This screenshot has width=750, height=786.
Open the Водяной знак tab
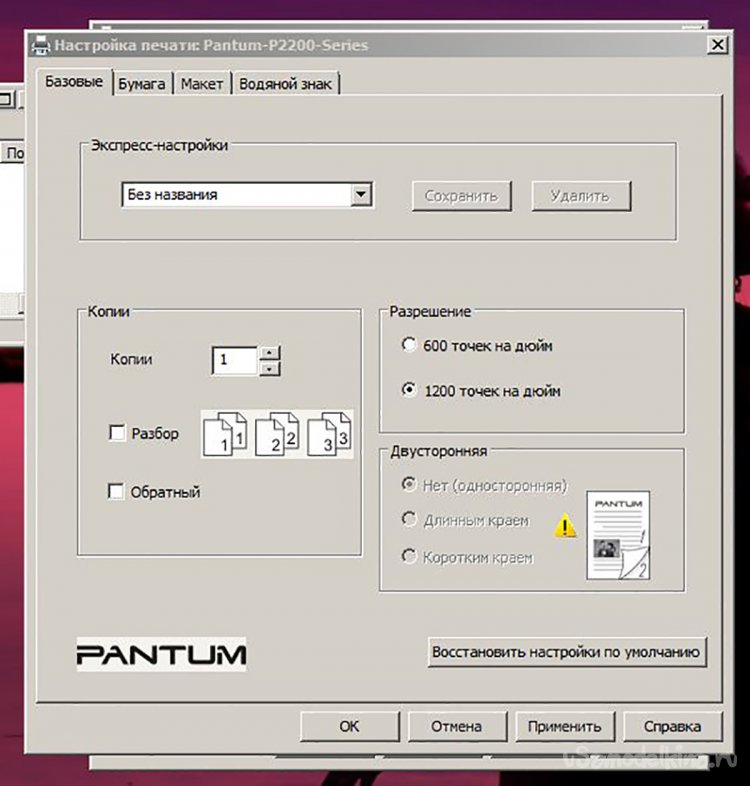[287, 85]
